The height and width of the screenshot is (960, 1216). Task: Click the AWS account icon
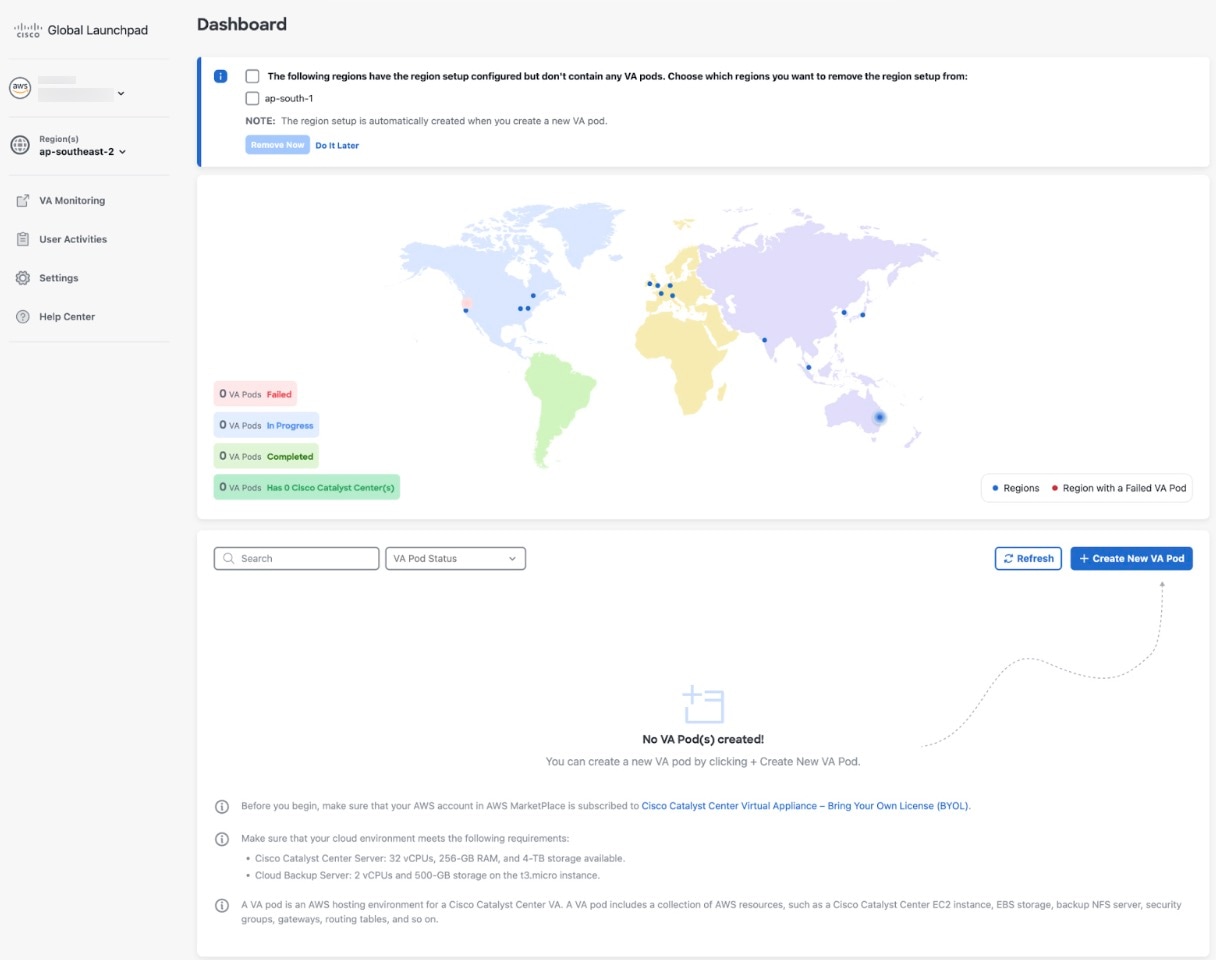click(x=20, y=88)
